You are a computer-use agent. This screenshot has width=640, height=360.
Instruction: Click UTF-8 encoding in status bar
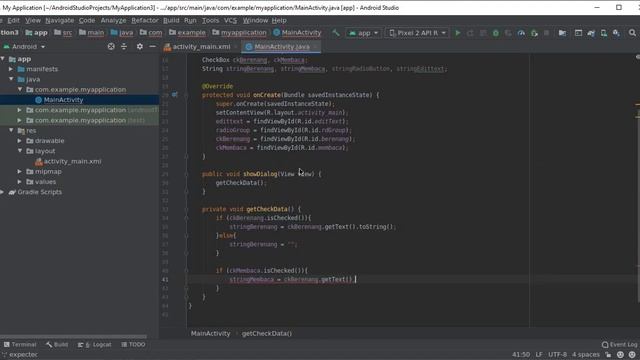(557, 355)
